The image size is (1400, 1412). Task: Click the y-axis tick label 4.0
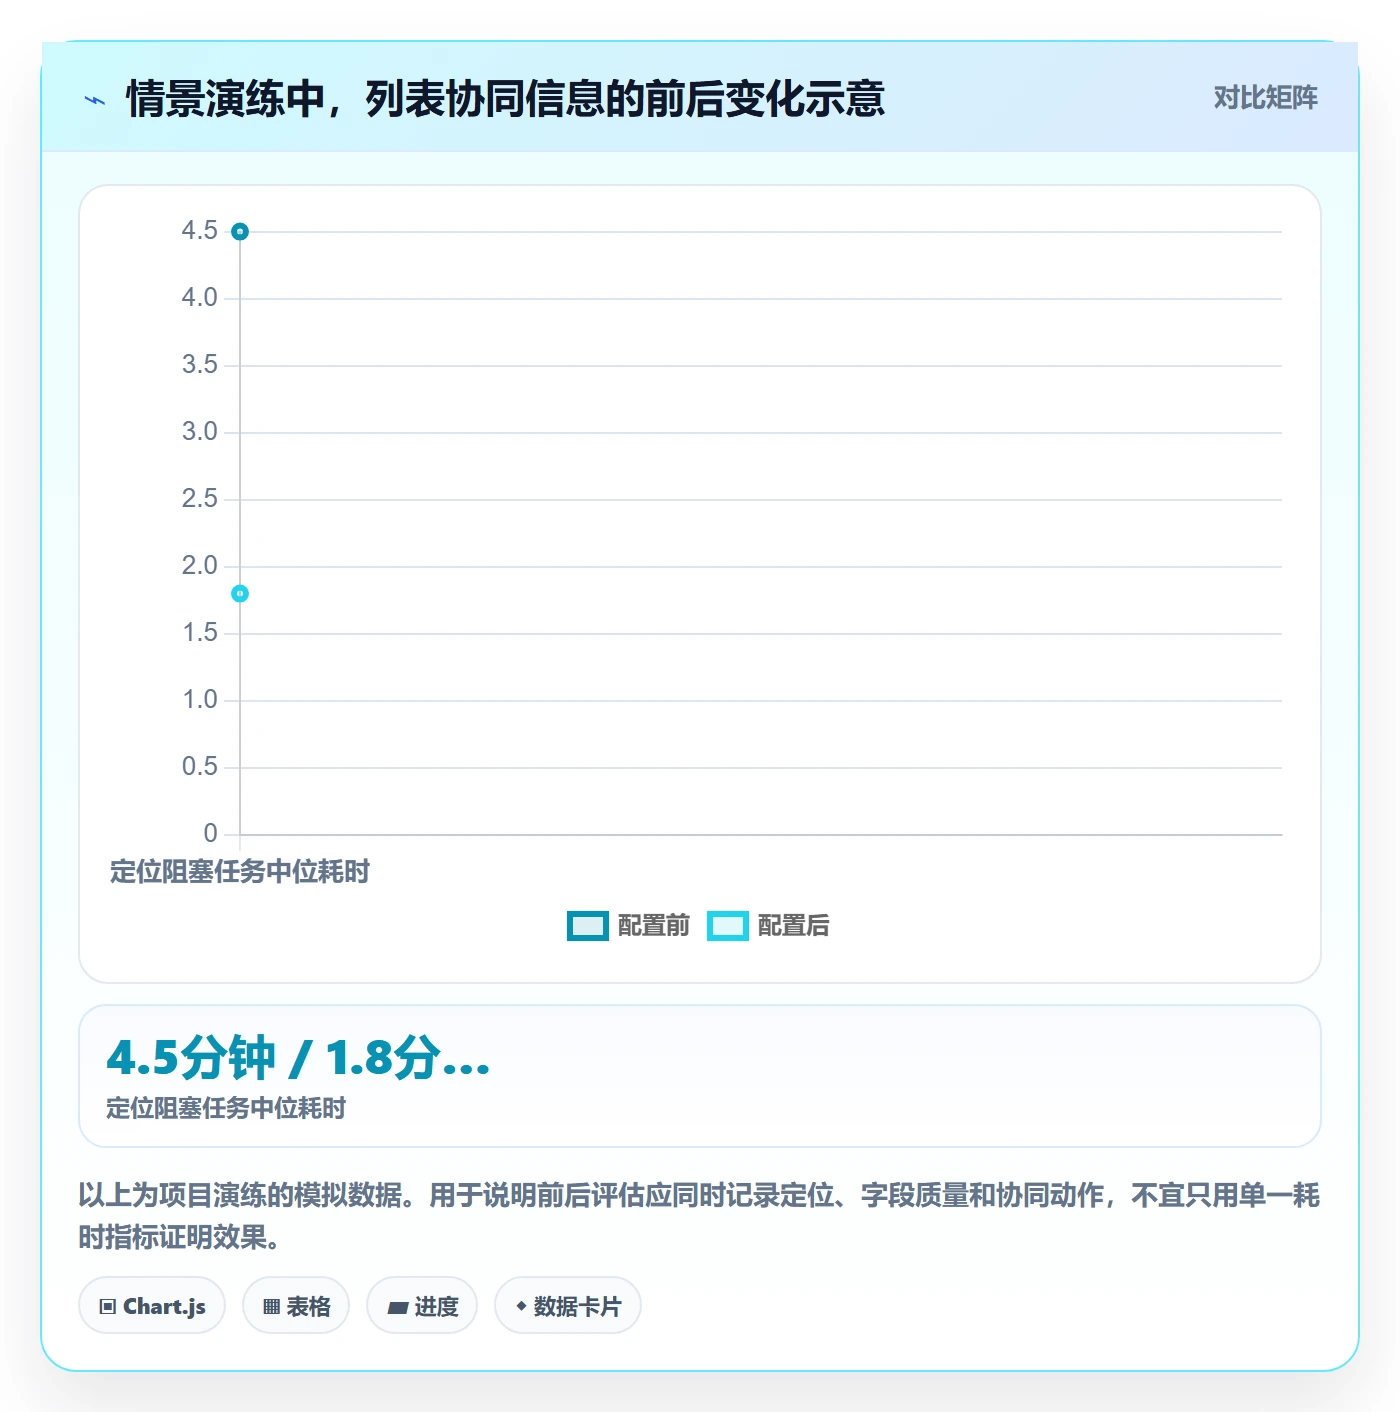point(199,298)
